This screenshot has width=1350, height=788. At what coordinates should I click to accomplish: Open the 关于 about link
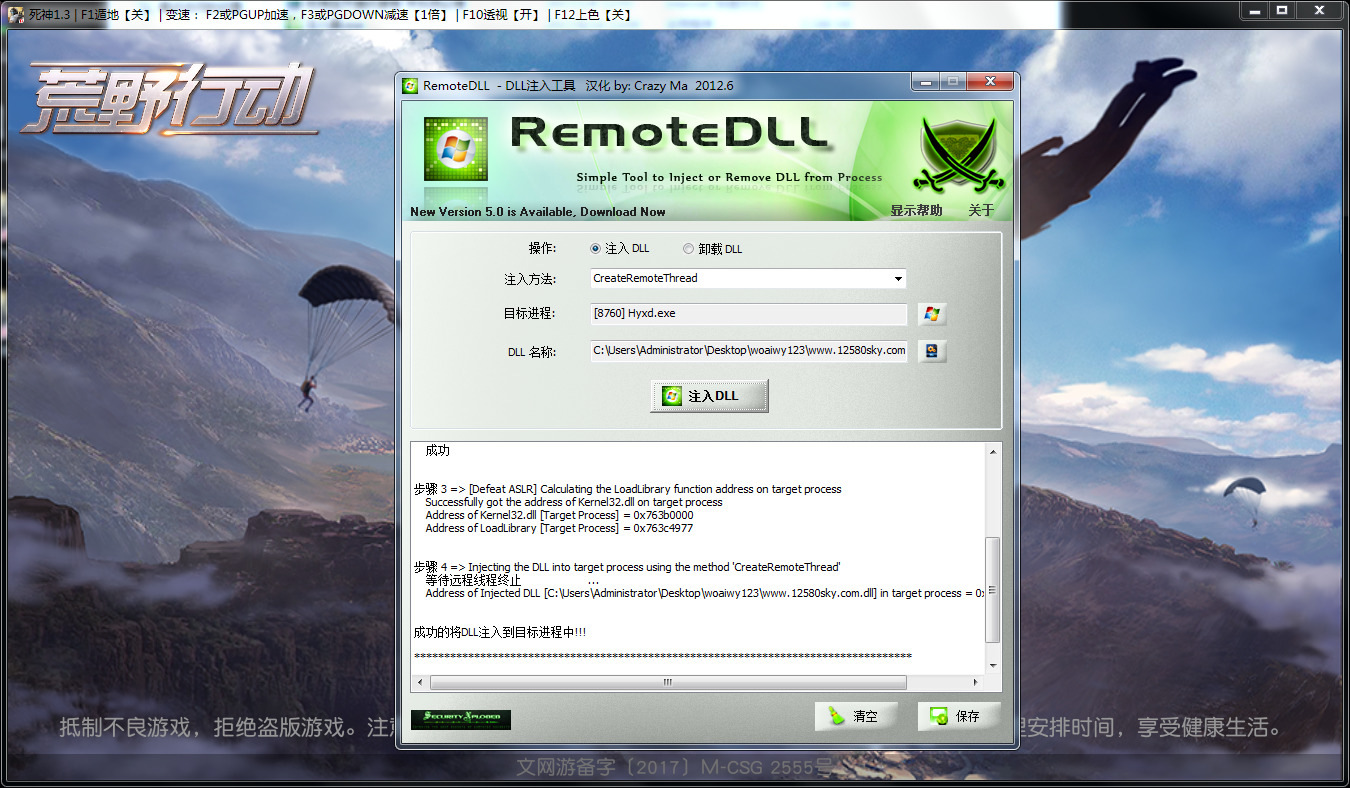tap(981, 210)
